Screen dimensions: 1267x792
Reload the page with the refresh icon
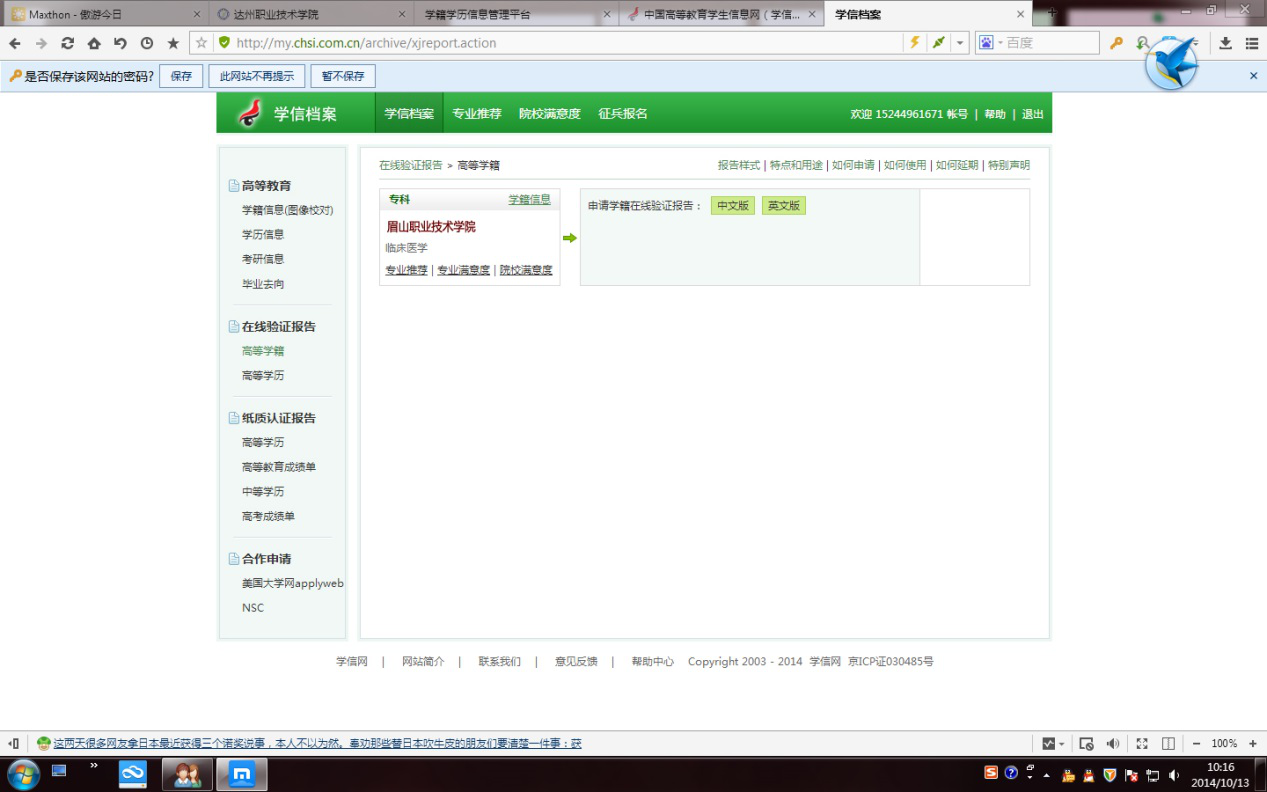coord(67,43)
